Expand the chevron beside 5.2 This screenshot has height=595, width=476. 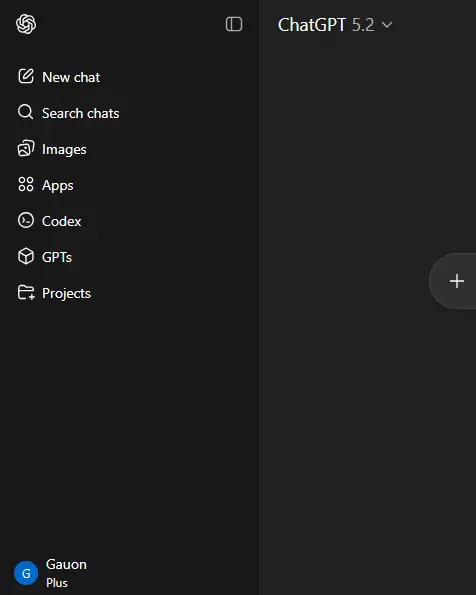point(387,25)
